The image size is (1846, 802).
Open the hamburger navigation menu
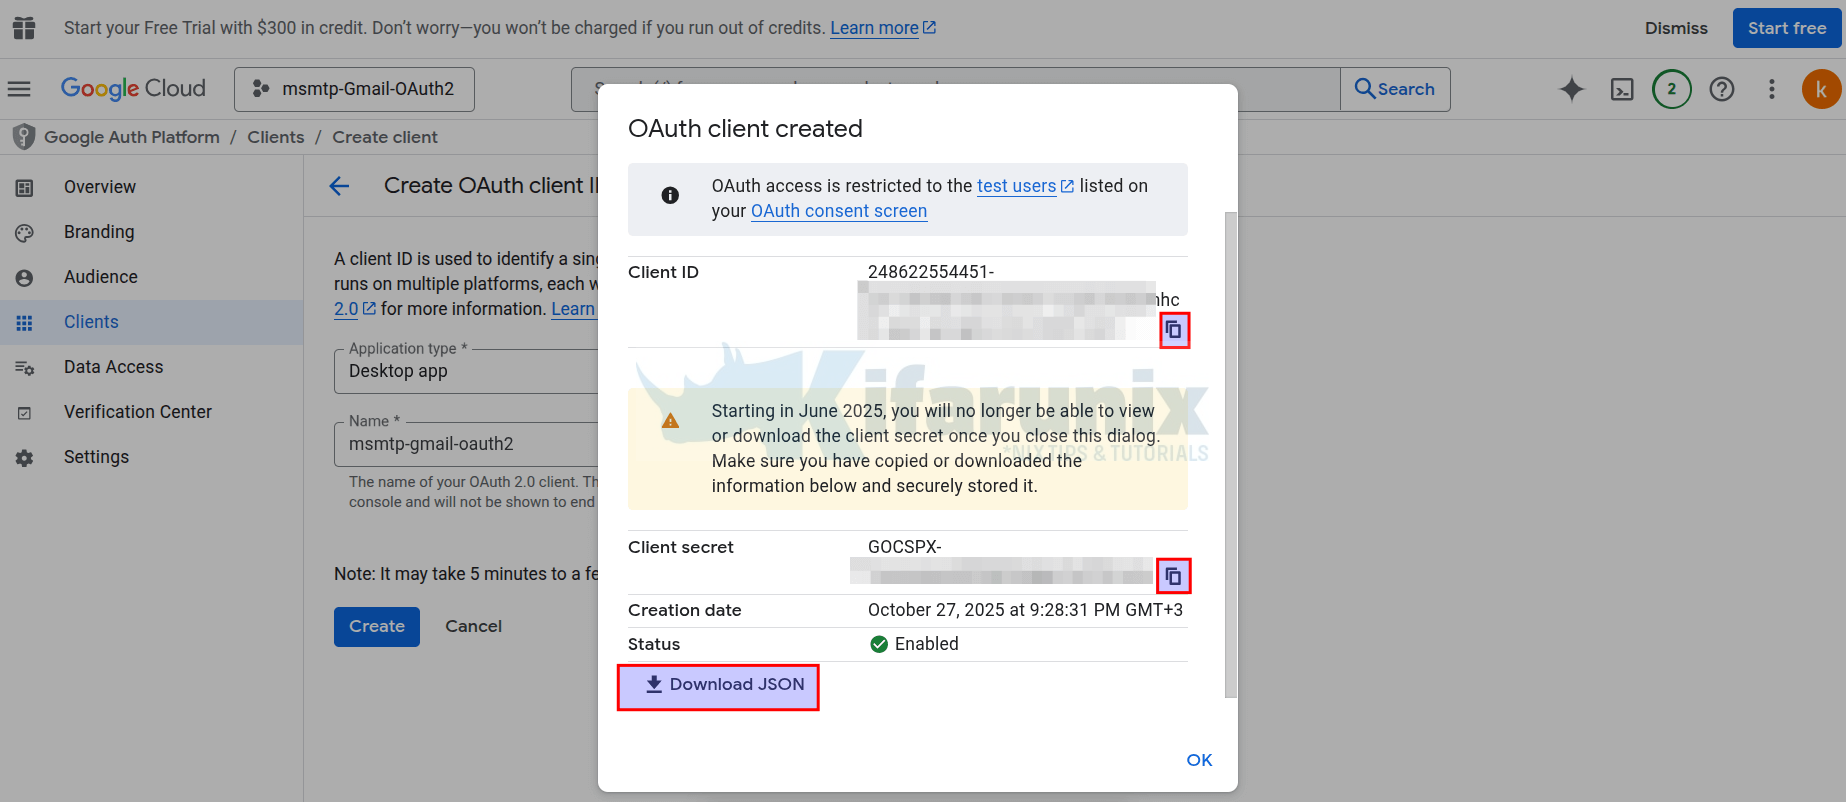(19, 89)
